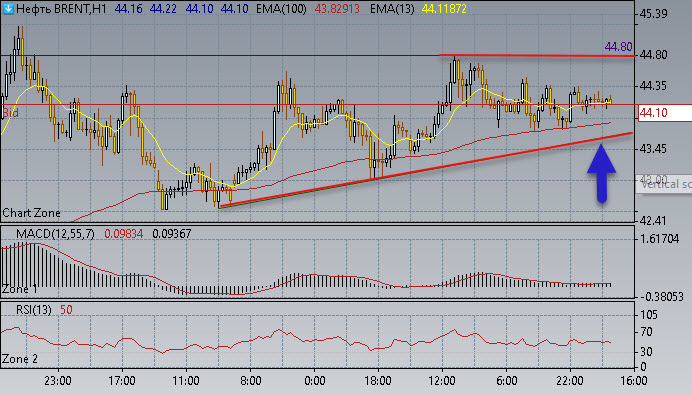The height and width of the screenshot is (395, 692).
Task: Select the rising red trendline
Action: 426,169
